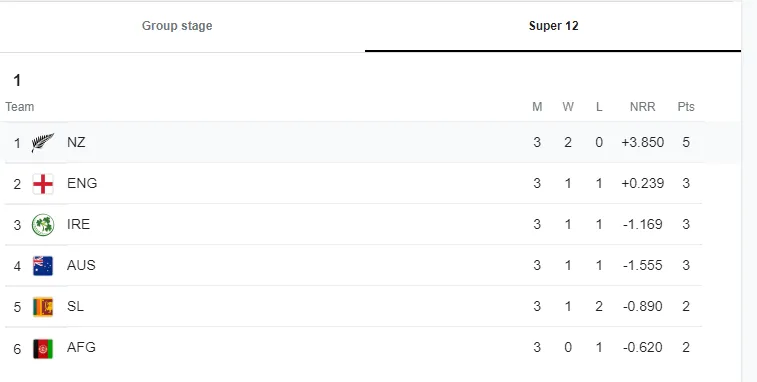Click the Sri Lanka flag icon

[43, 307]
